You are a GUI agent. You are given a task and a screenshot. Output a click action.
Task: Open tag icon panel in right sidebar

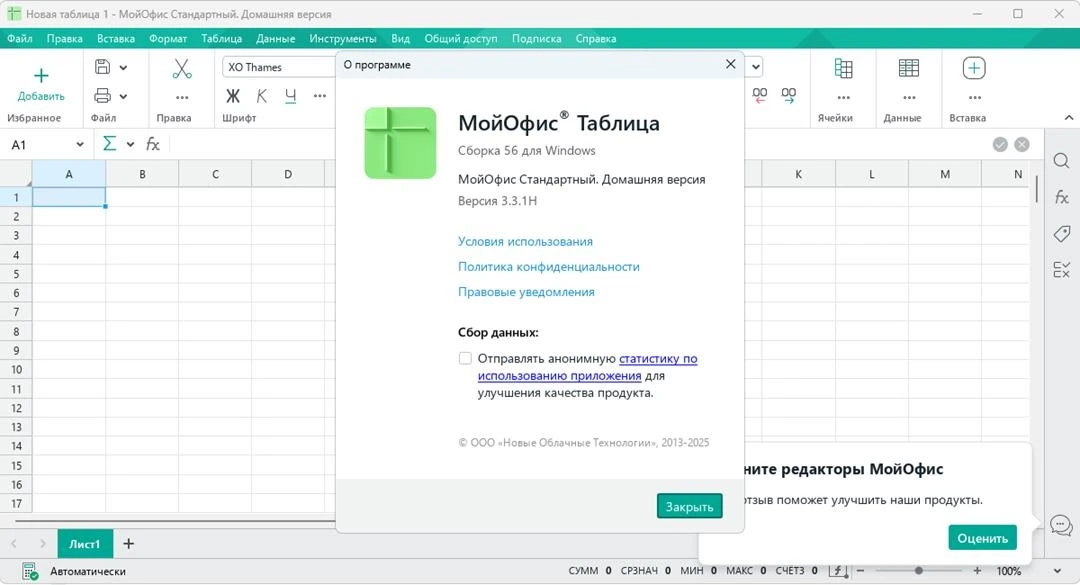(1061, 234)
